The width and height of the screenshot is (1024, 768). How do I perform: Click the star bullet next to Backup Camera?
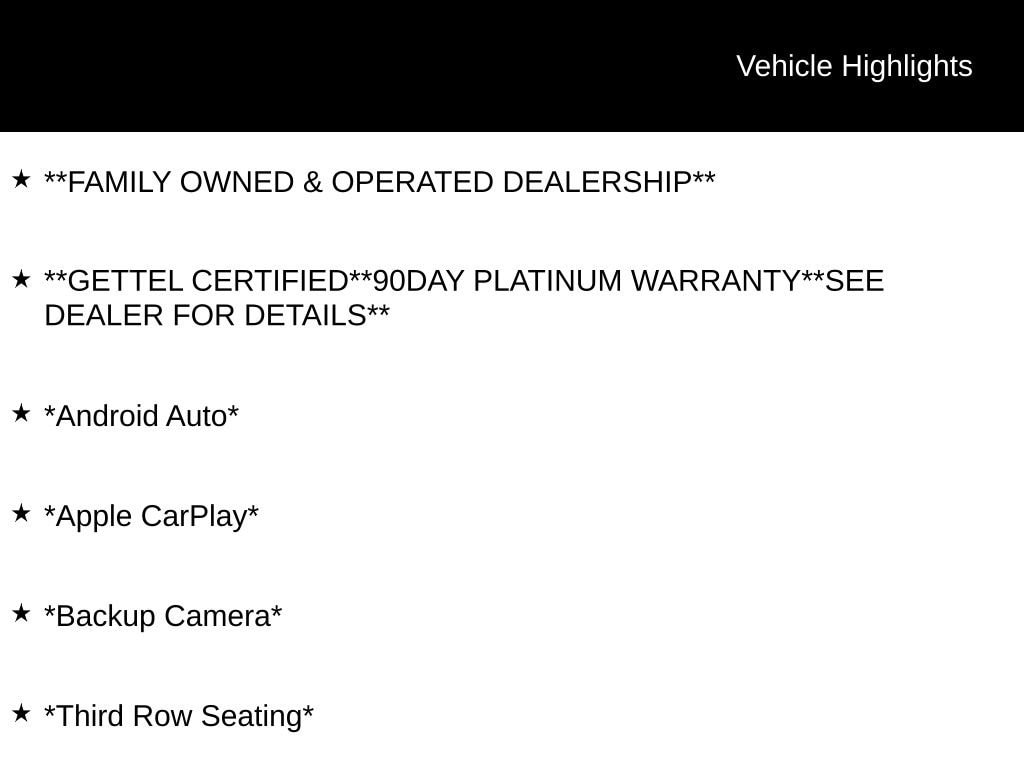[21, 613]
